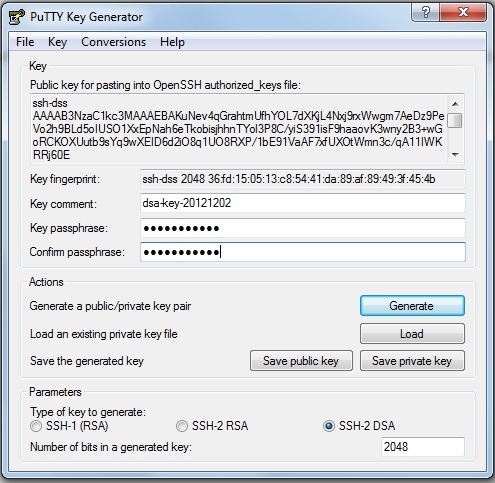The image size is (495, 483).
Task: Select the SSH-1 (RSA) key type
Action: (x=36, y=426)
